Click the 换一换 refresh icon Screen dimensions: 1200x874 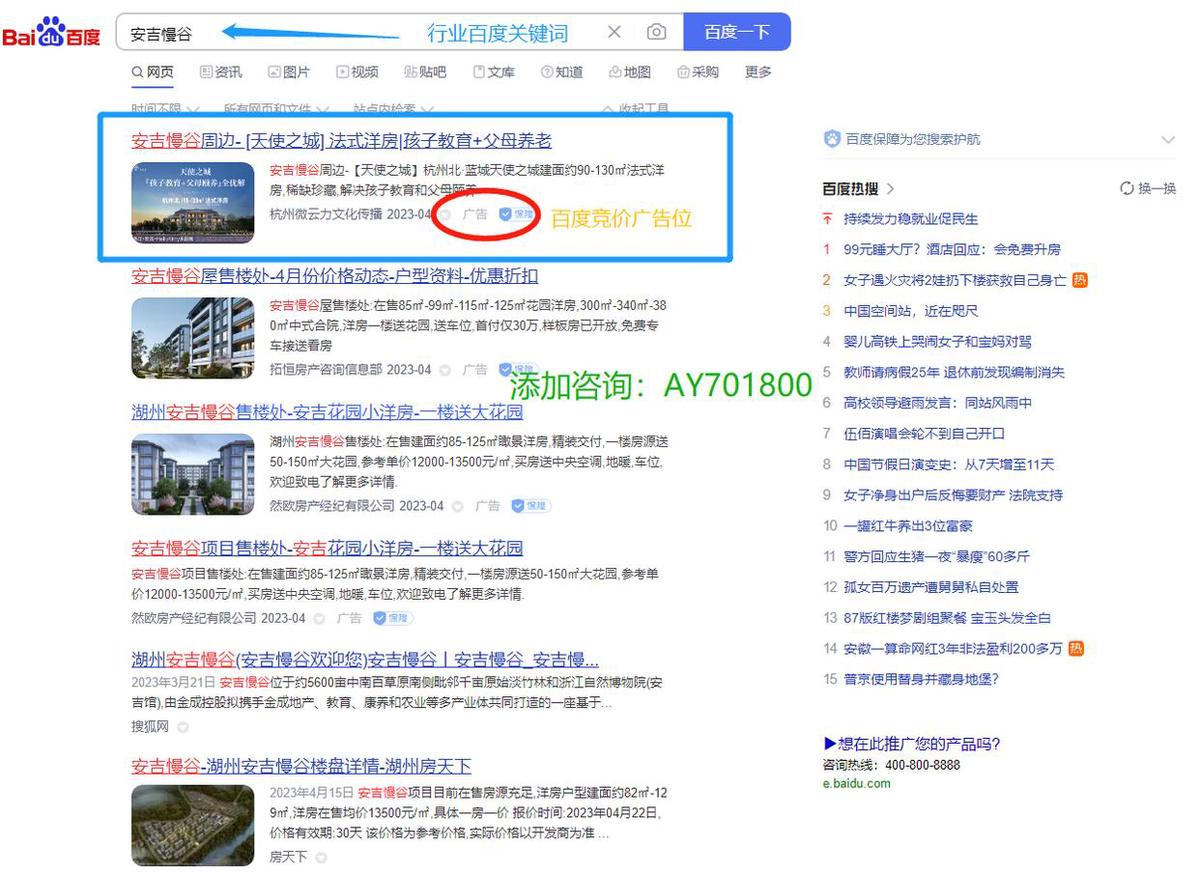[x=1127, y=188]
